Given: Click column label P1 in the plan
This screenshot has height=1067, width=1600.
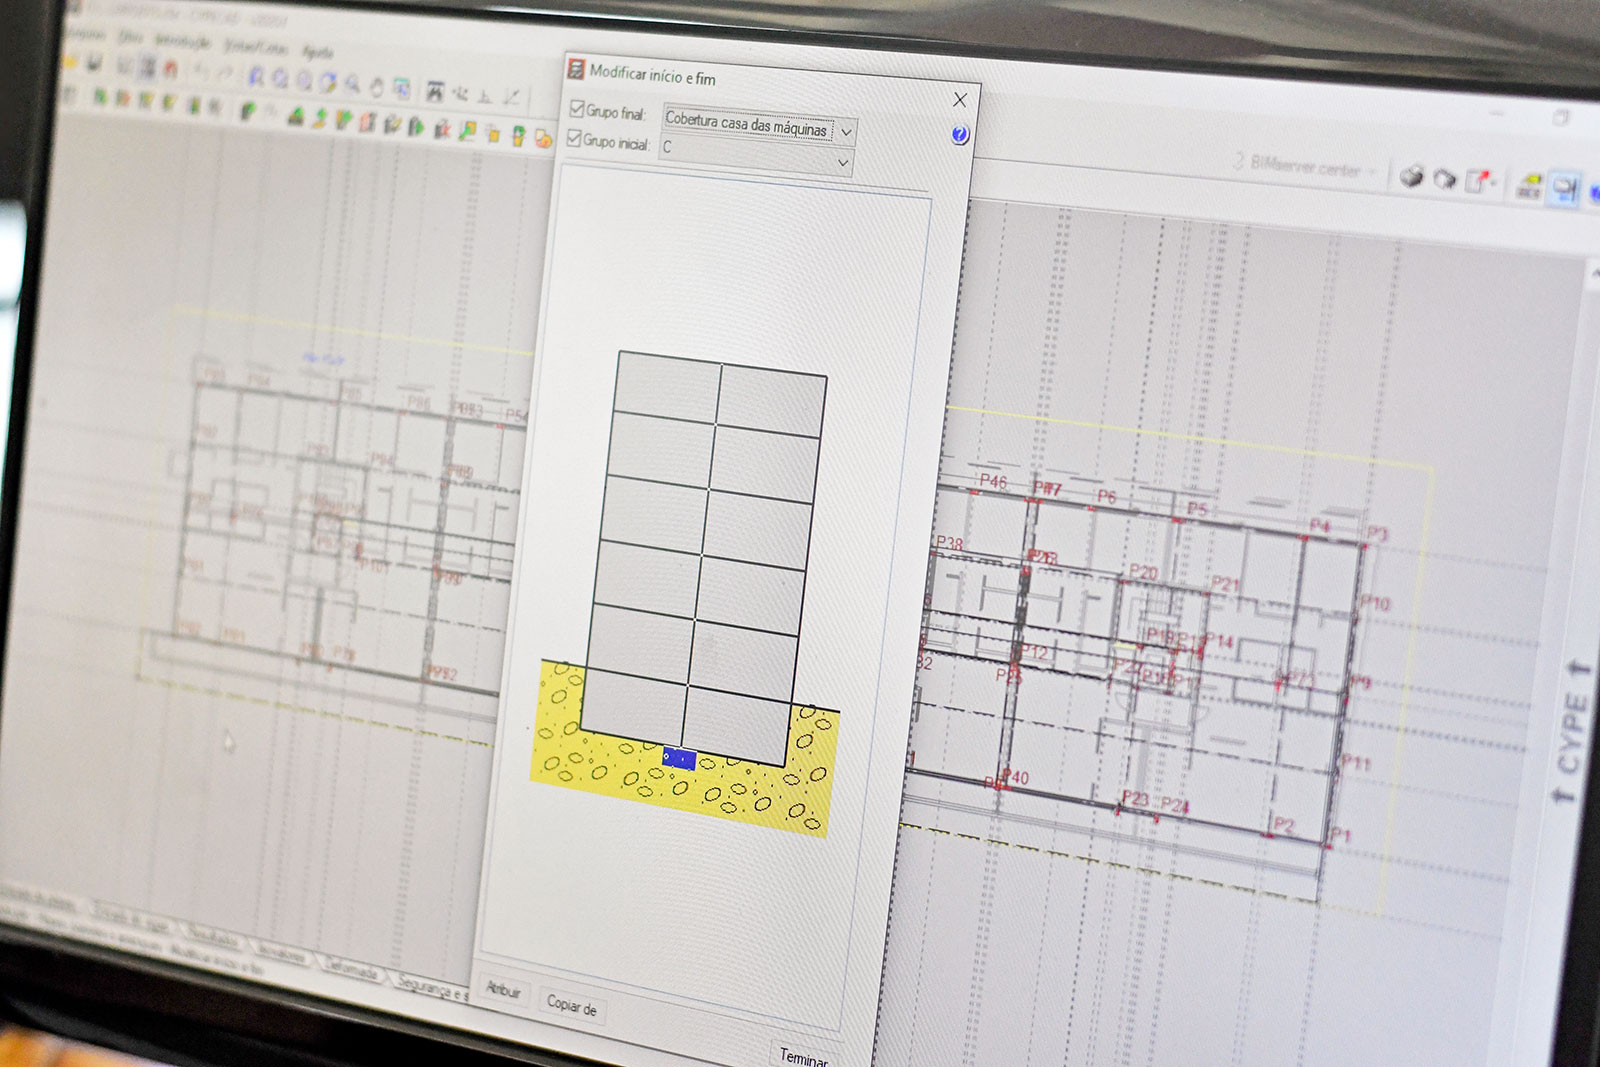Looking at the screenshot, I should (x=1340, y=835).
